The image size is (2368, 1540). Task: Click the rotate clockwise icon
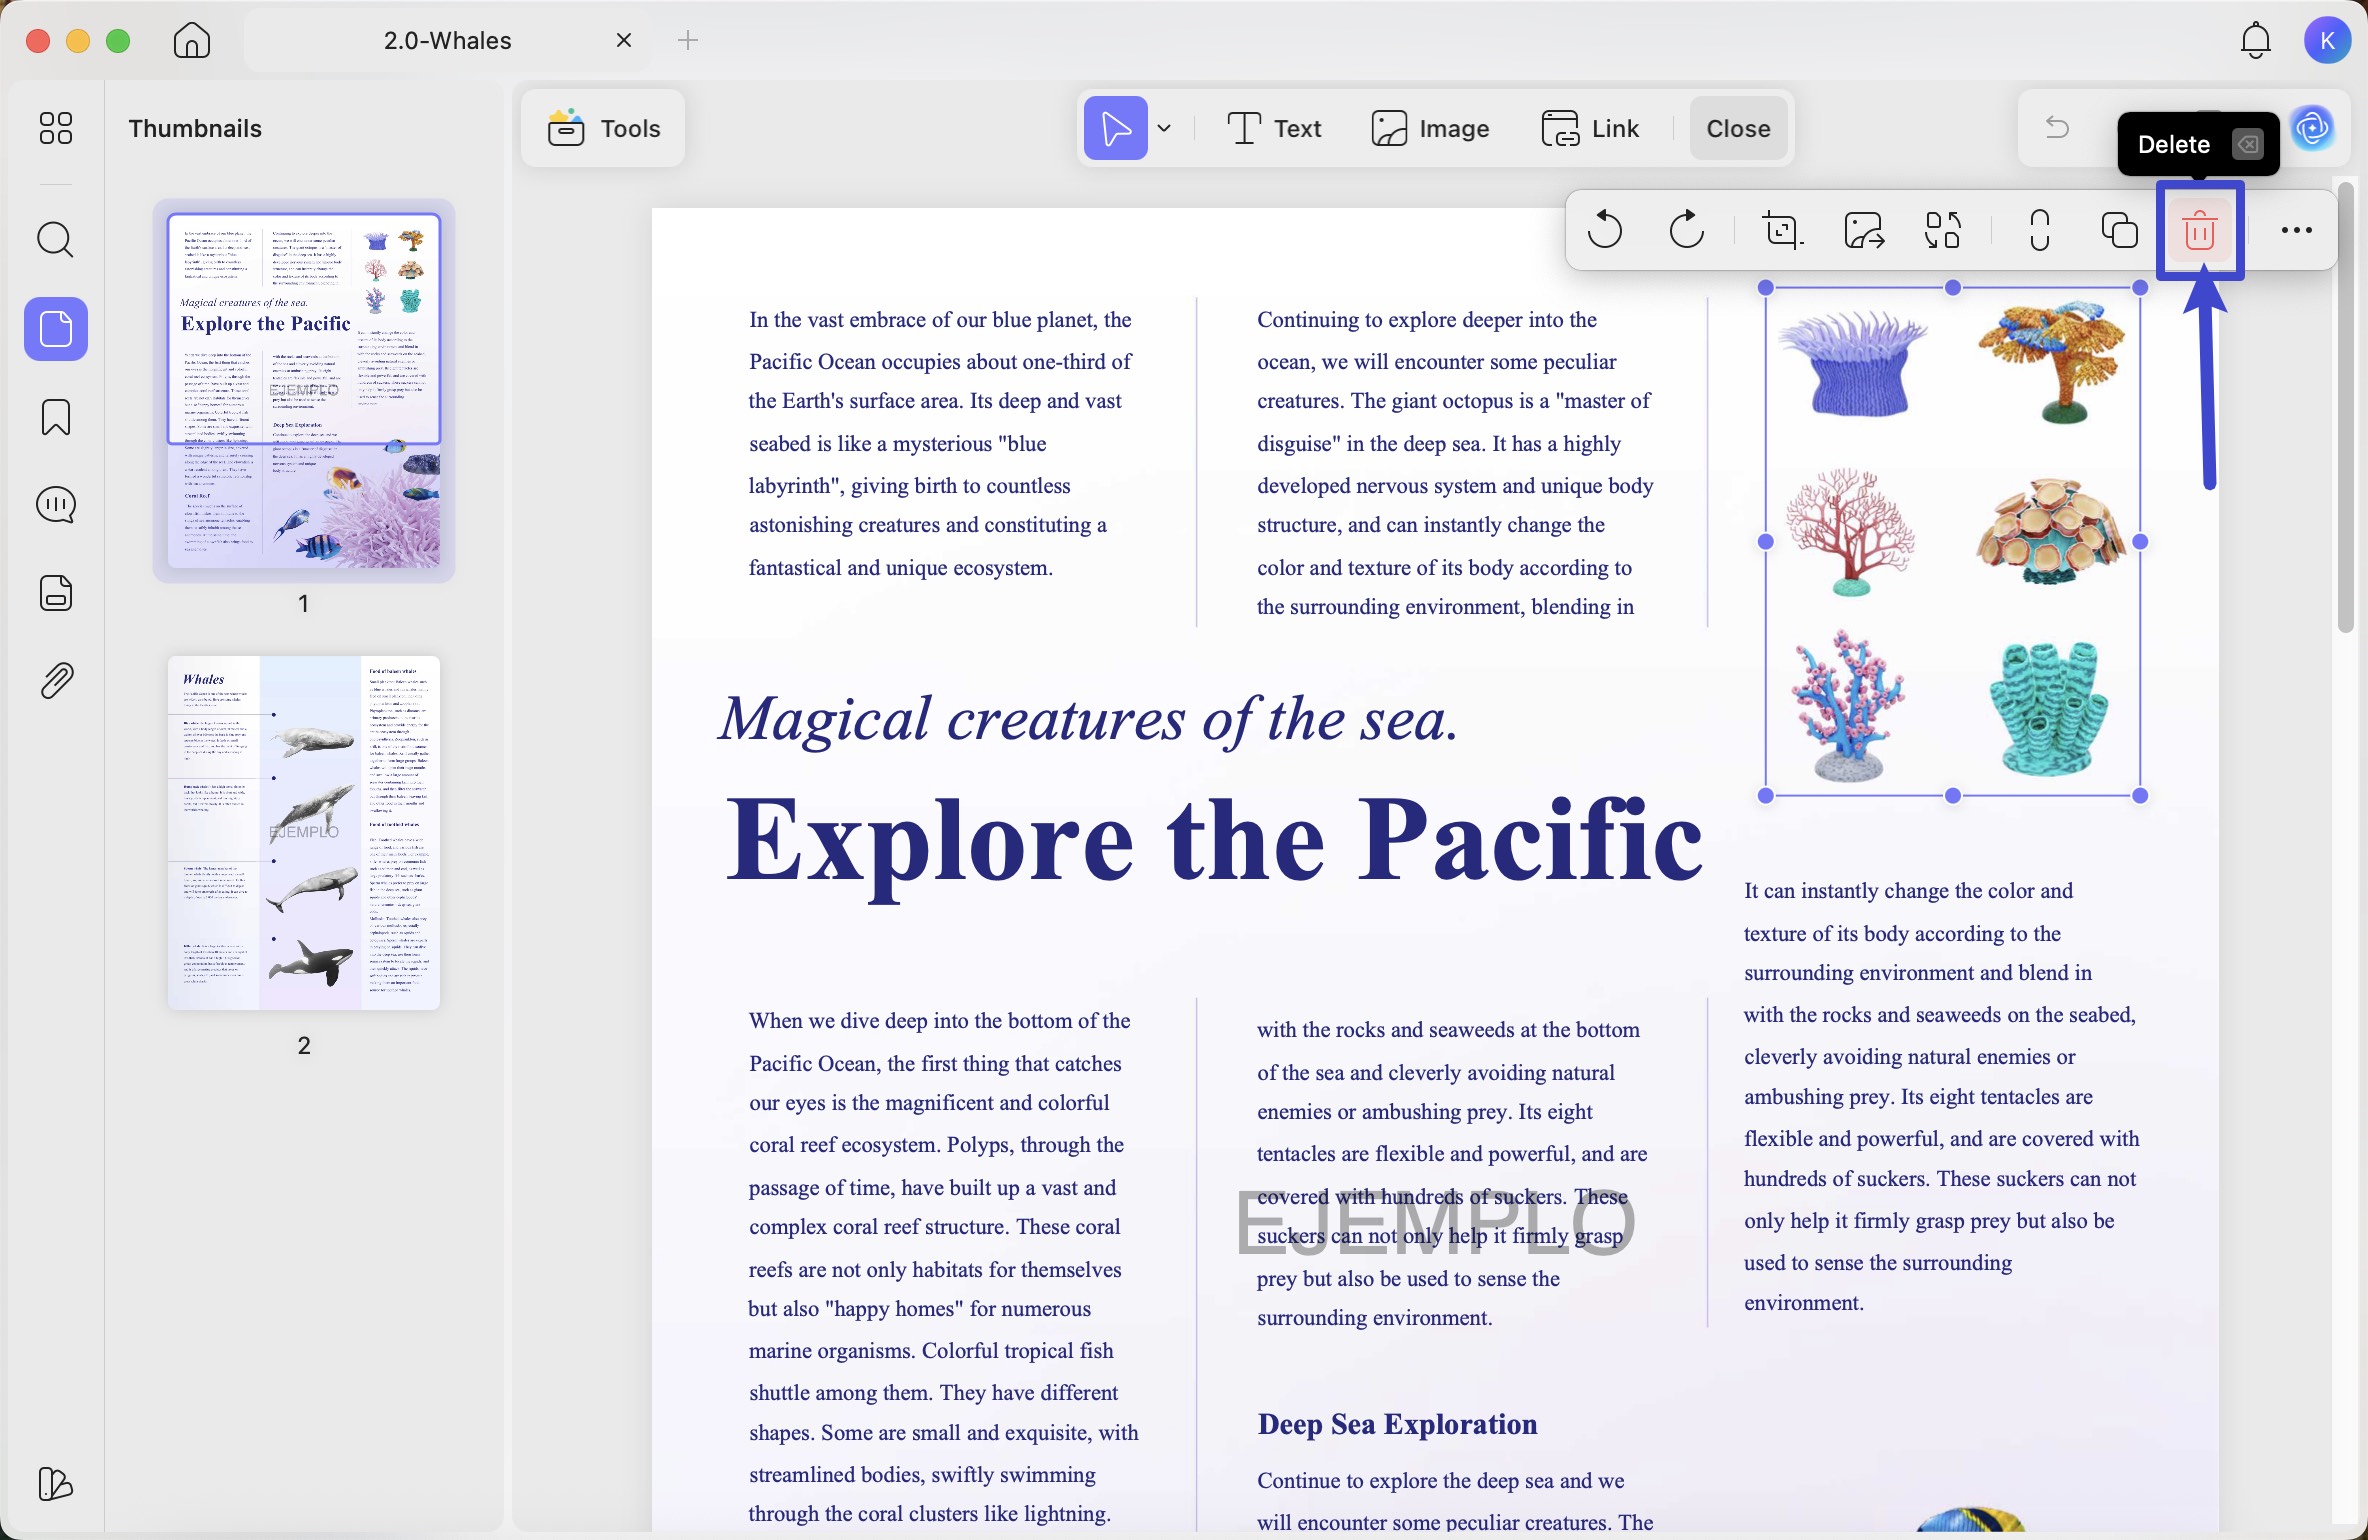pyautogui.click(x=1686, y=230)
